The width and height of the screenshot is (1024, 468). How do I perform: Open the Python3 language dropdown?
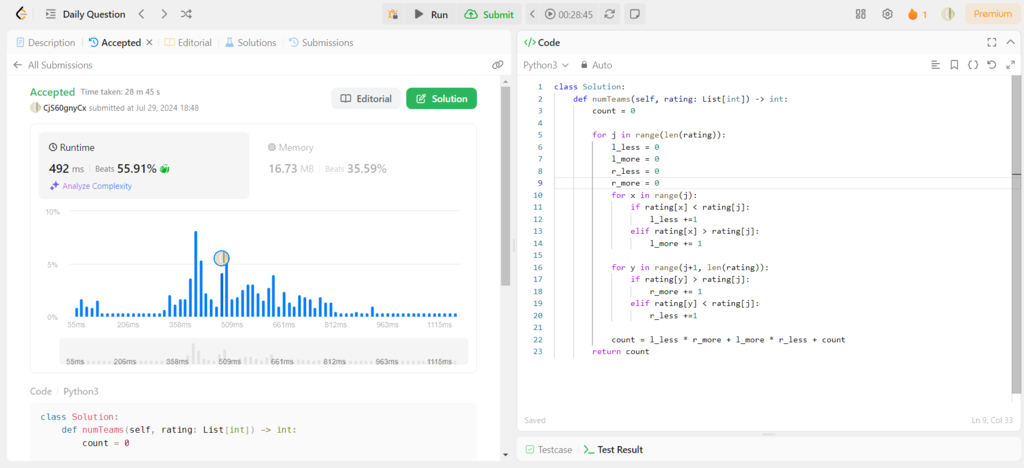tap(546, 65)
